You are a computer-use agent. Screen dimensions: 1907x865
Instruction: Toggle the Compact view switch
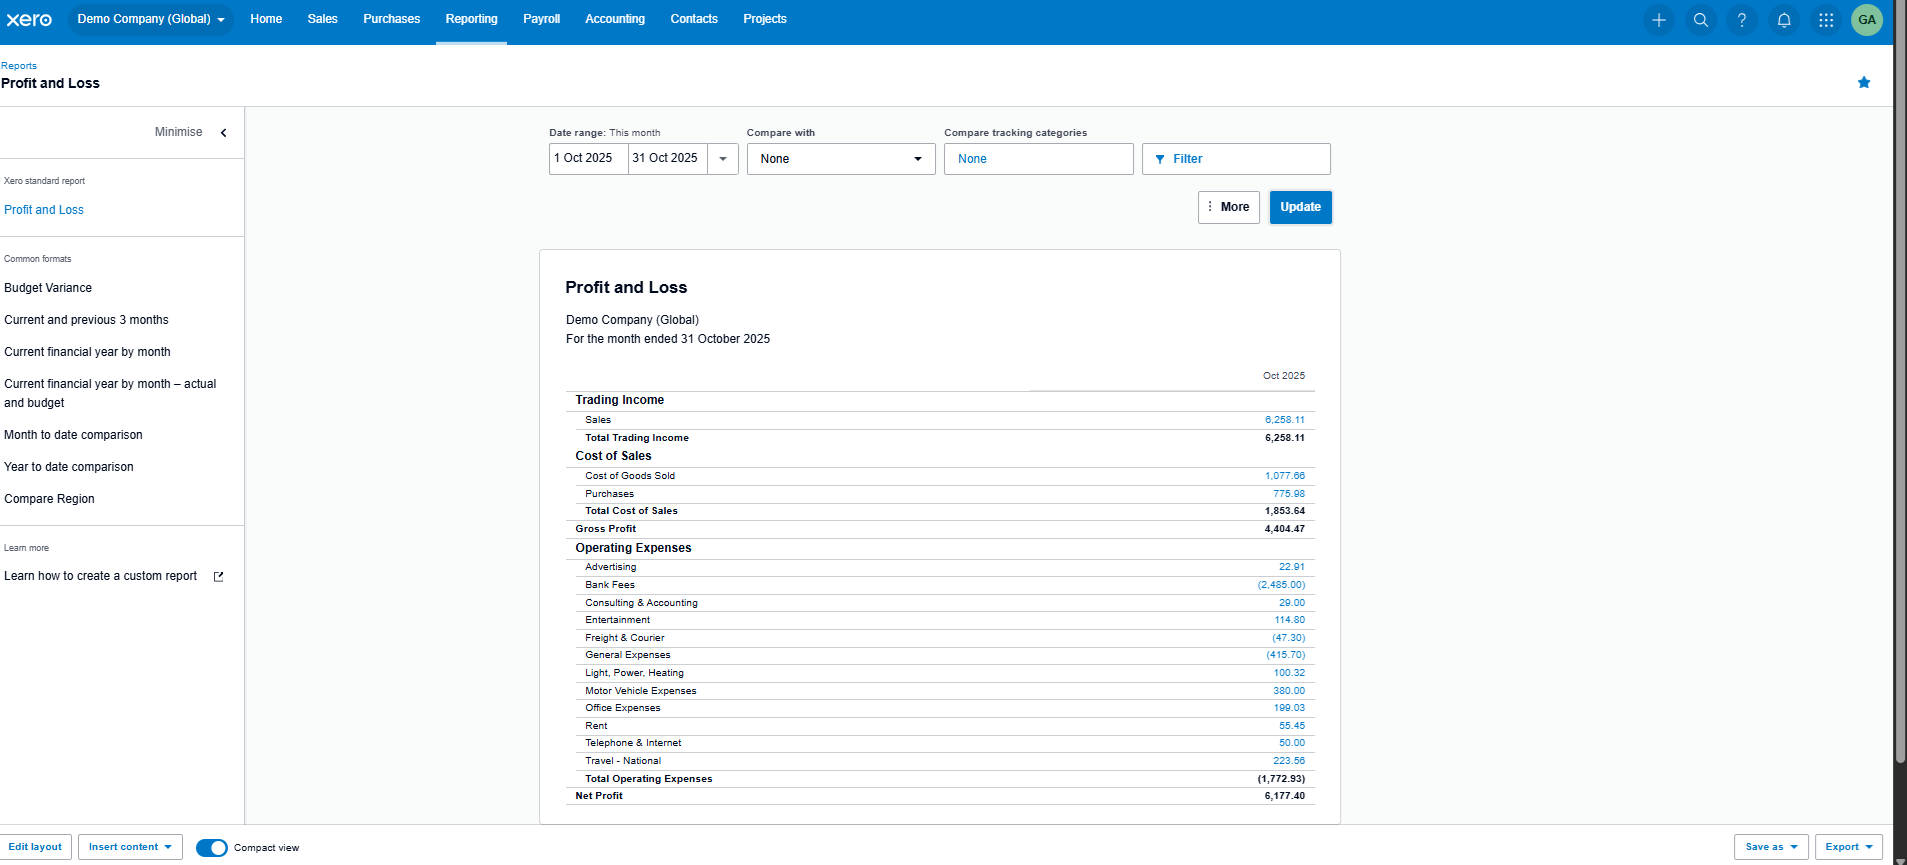[212, 848]
